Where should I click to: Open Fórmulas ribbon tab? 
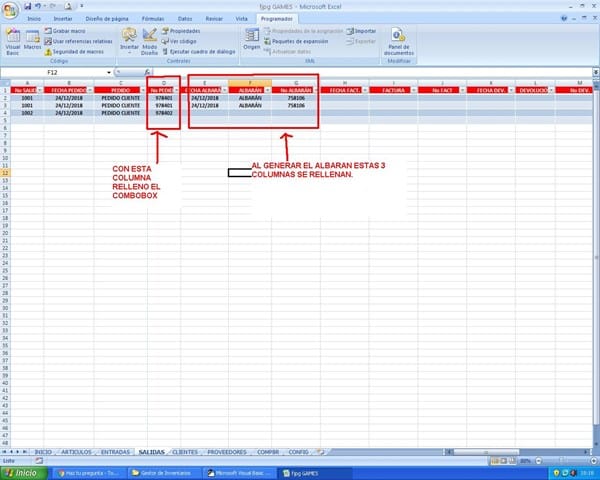click(153, 19)
